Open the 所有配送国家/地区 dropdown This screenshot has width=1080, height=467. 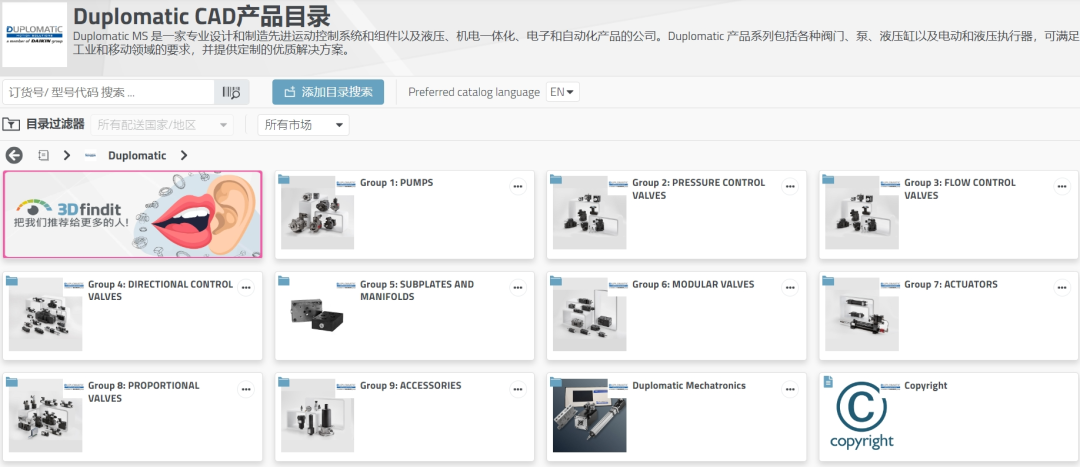coord(162,125)
